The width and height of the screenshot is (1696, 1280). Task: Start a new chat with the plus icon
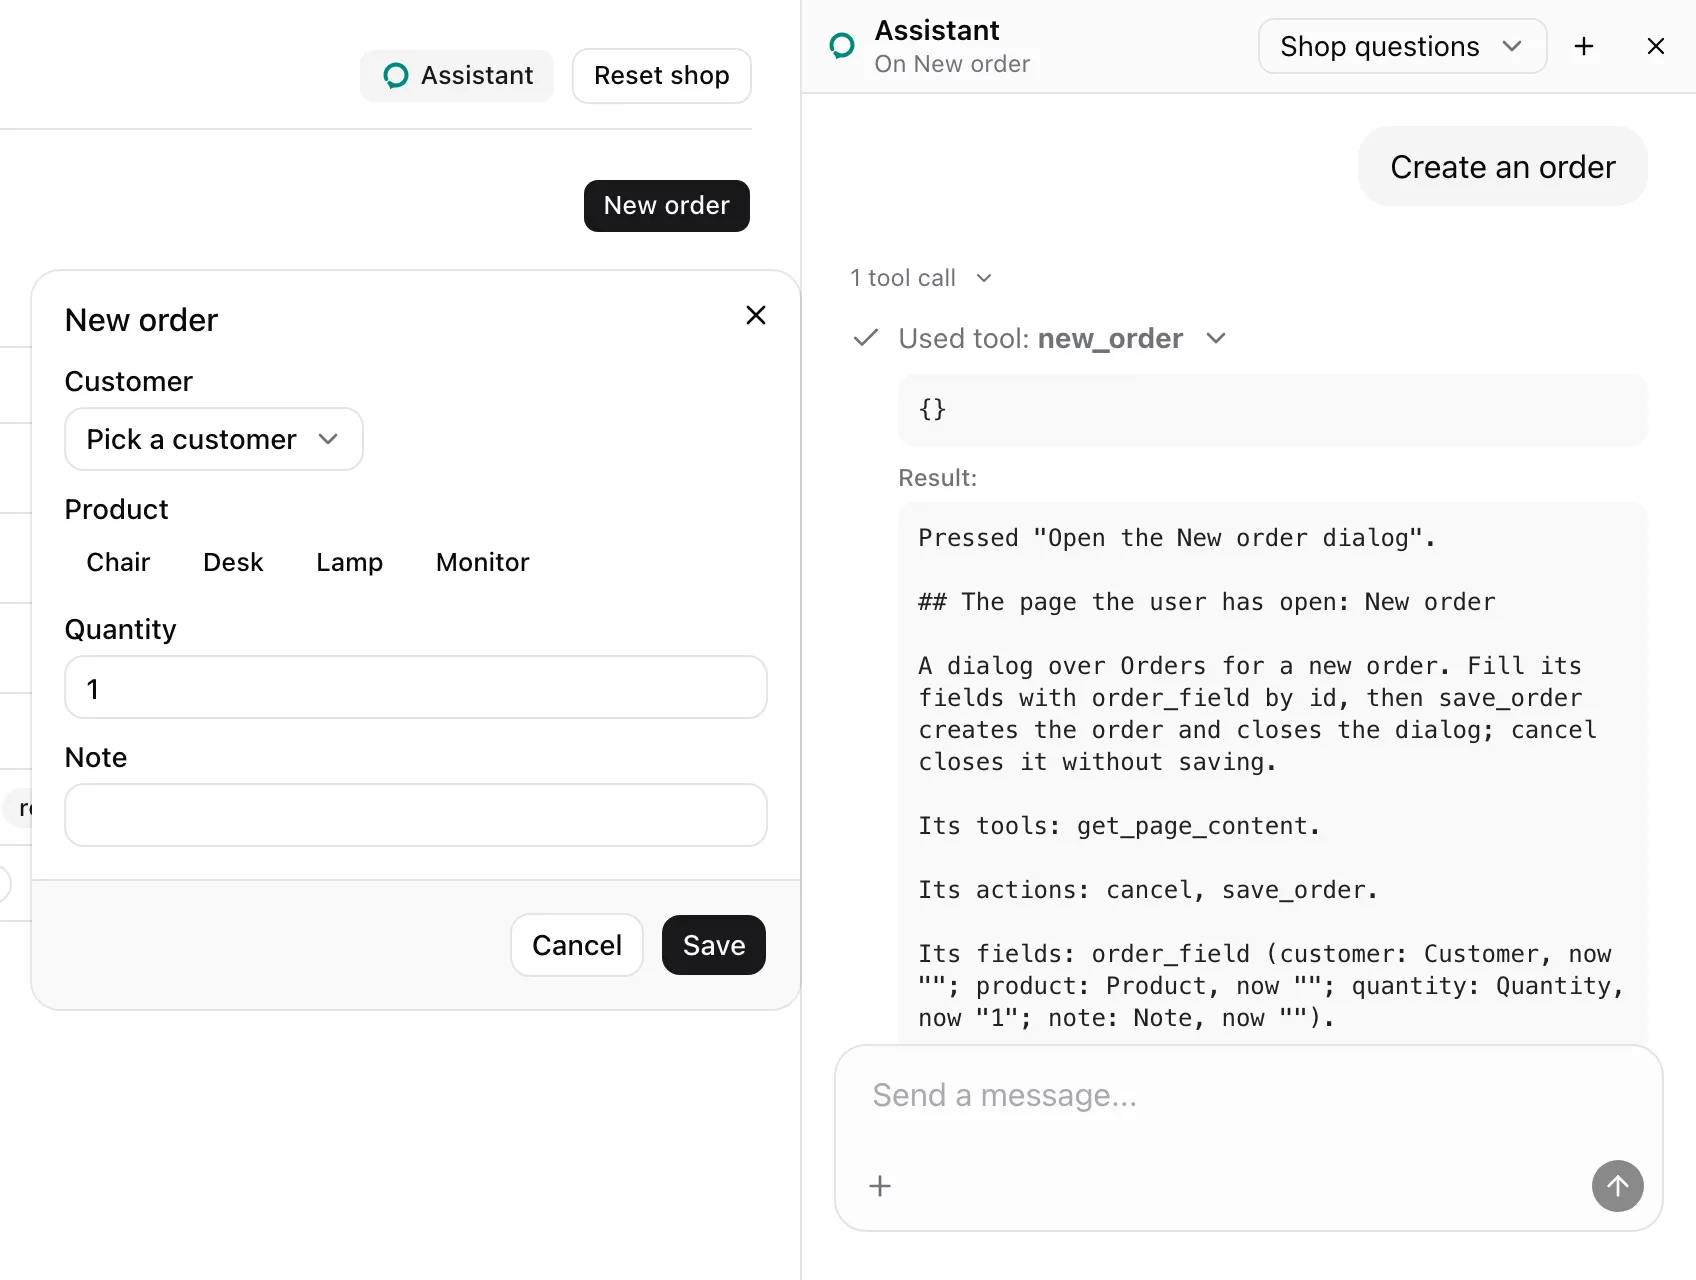(1584, 46)
